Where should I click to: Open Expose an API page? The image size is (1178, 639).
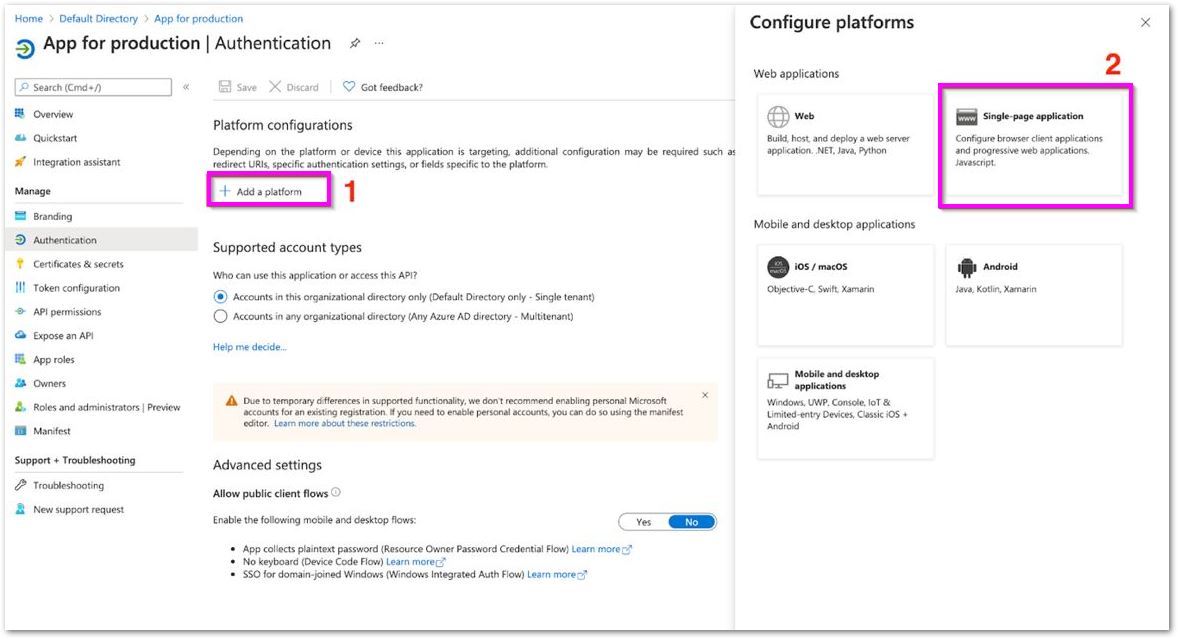click(x=63, y=336)
